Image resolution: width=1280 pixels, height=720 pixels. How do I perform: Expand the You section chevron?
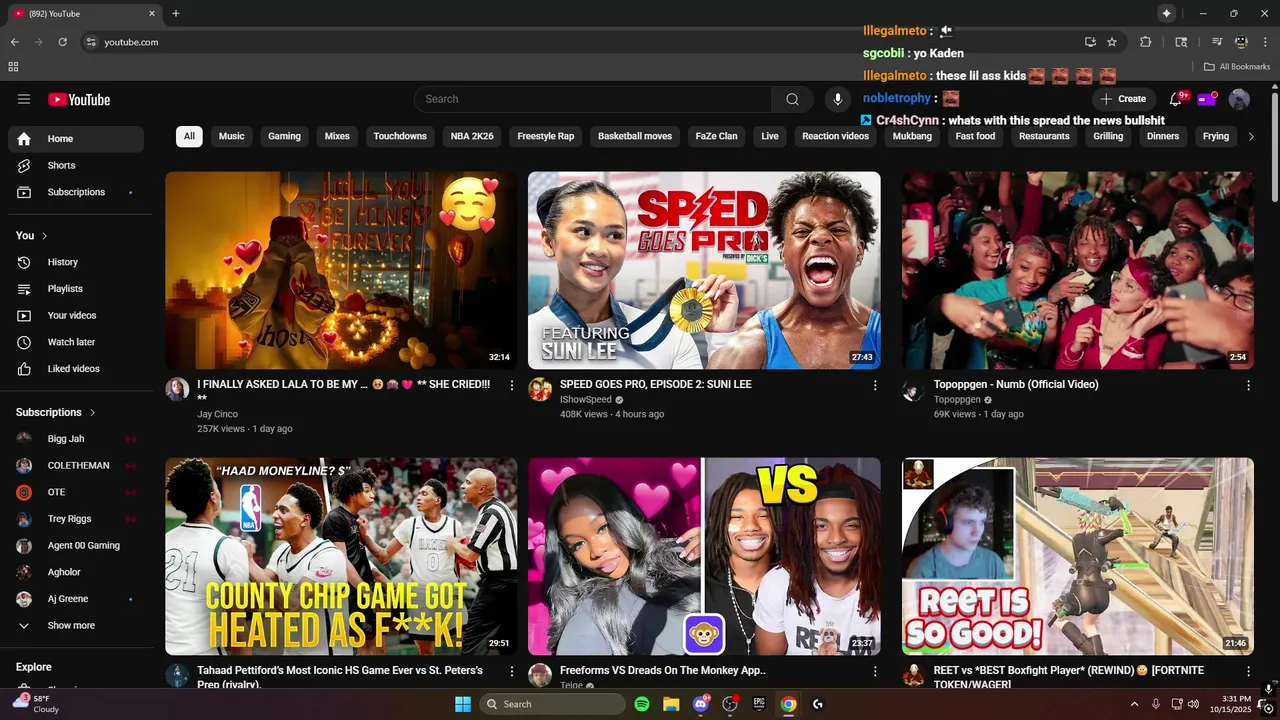[44, 236]
